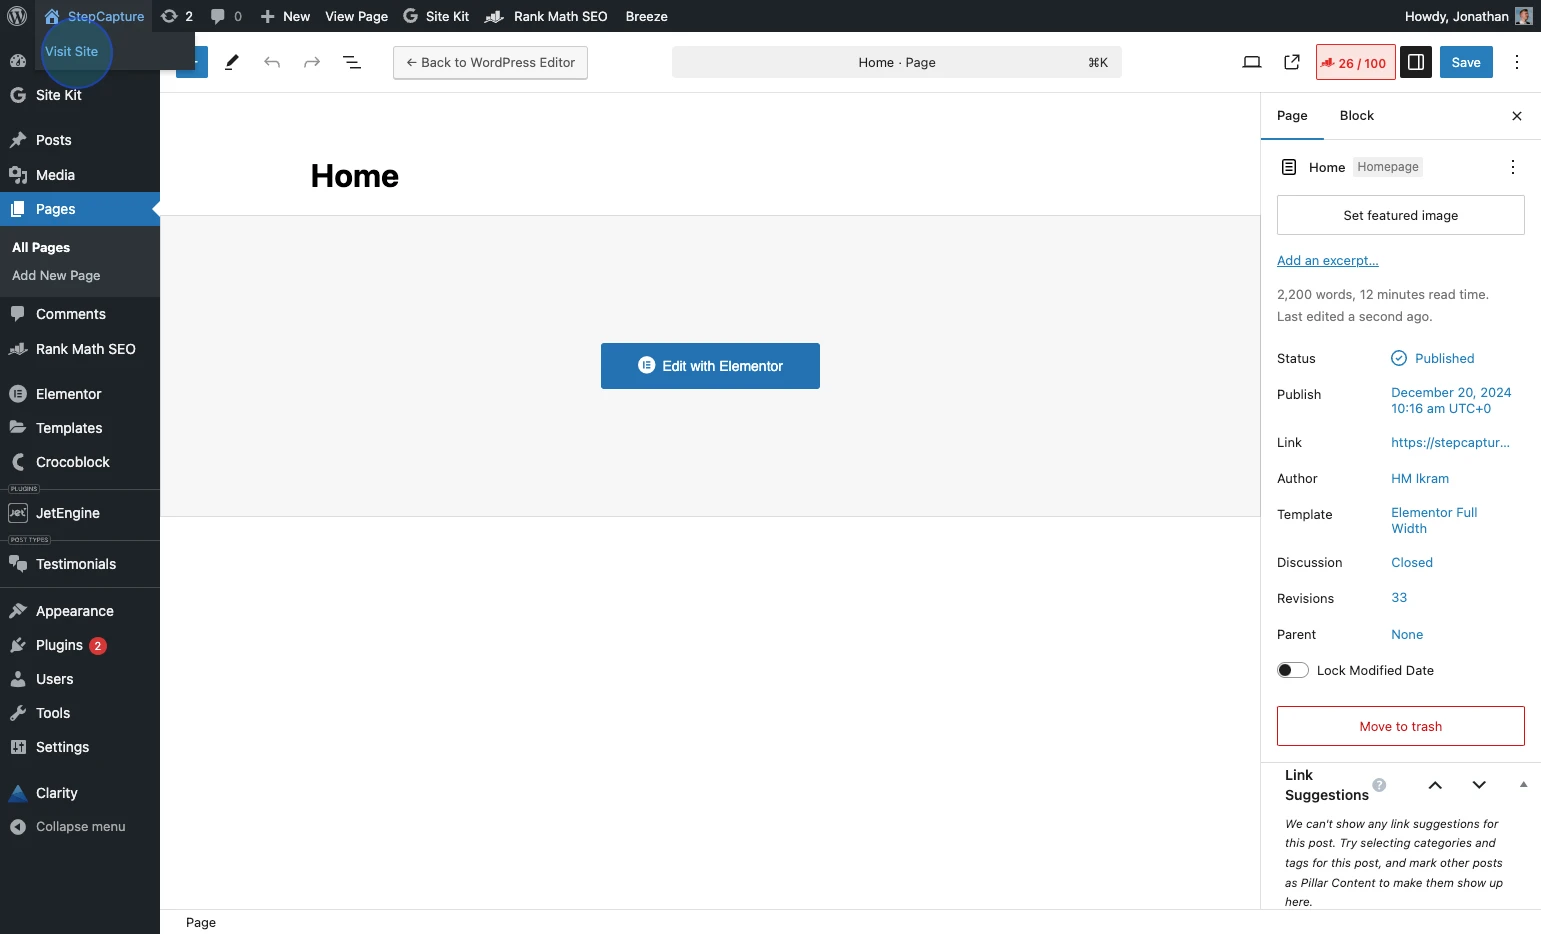Click the redo arrow

312,62
